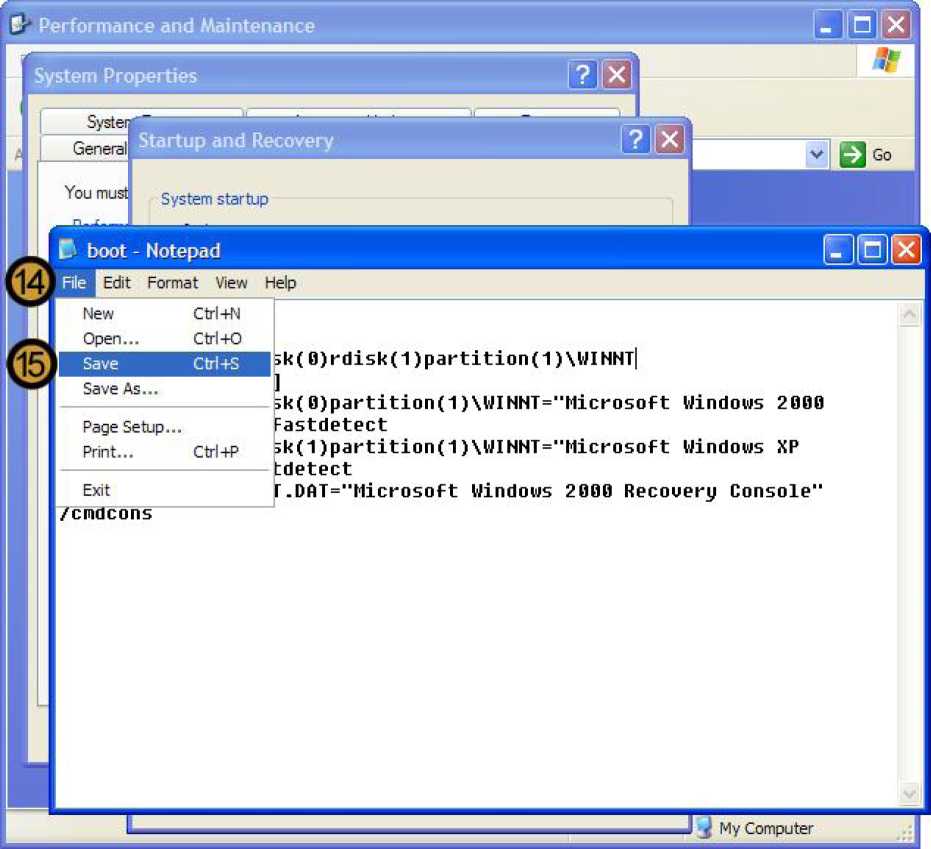Open the File menu in Notepad
Screen dimensions: 931x849
[74, 283]
